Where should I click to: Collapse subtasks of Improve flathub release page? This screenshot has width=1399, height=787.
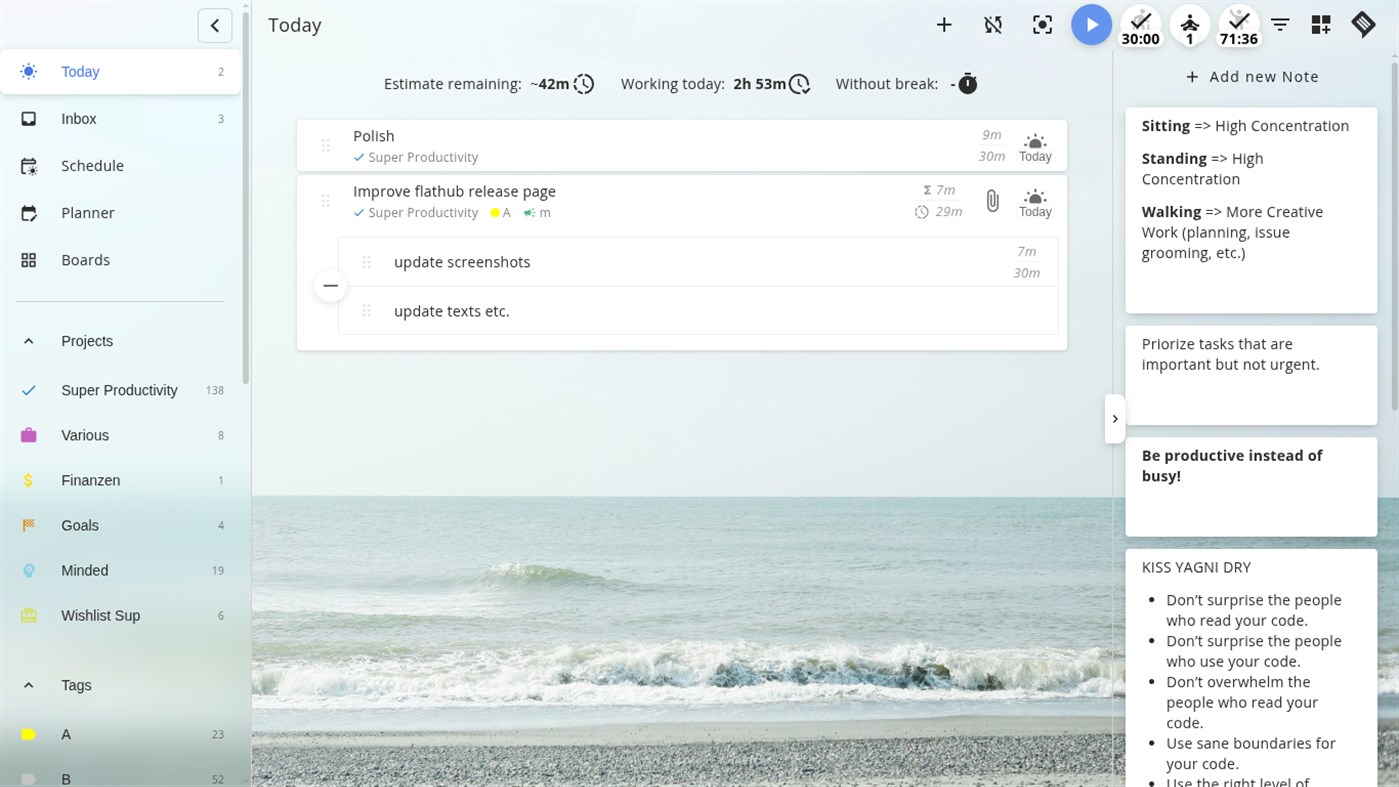point(330,285)
